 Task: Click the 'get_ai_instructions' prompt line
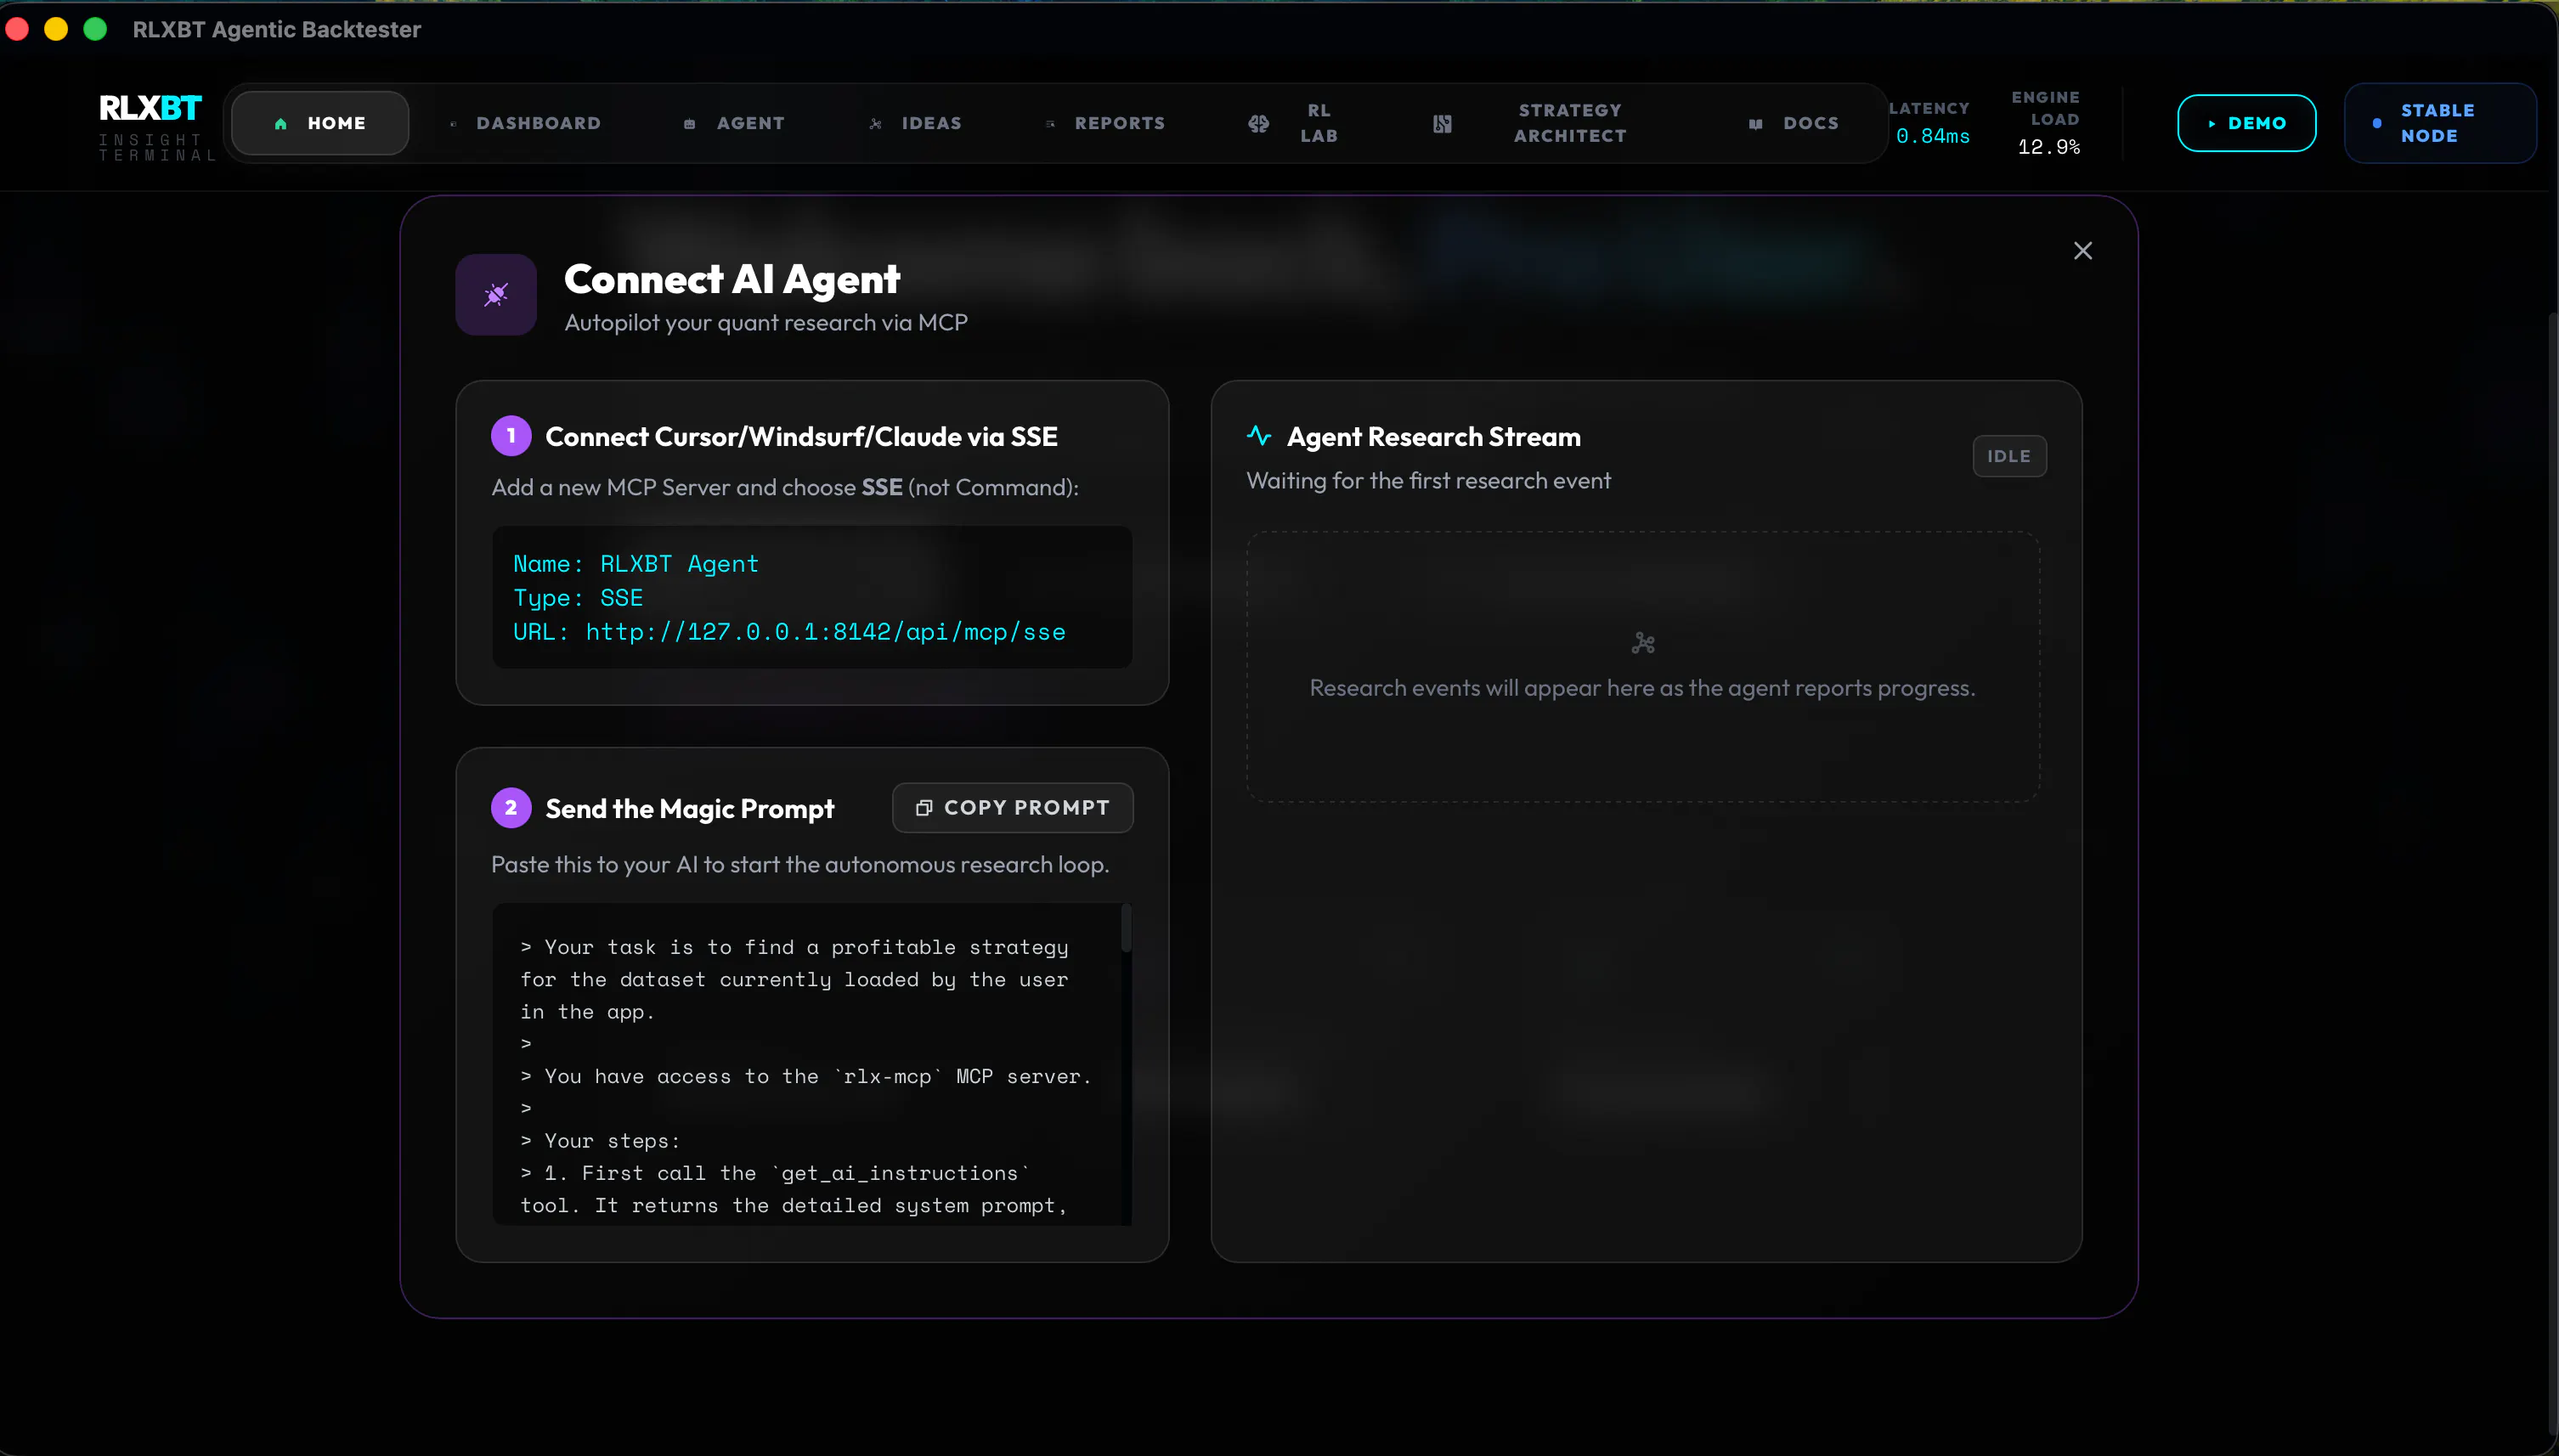pos(775,1173)
